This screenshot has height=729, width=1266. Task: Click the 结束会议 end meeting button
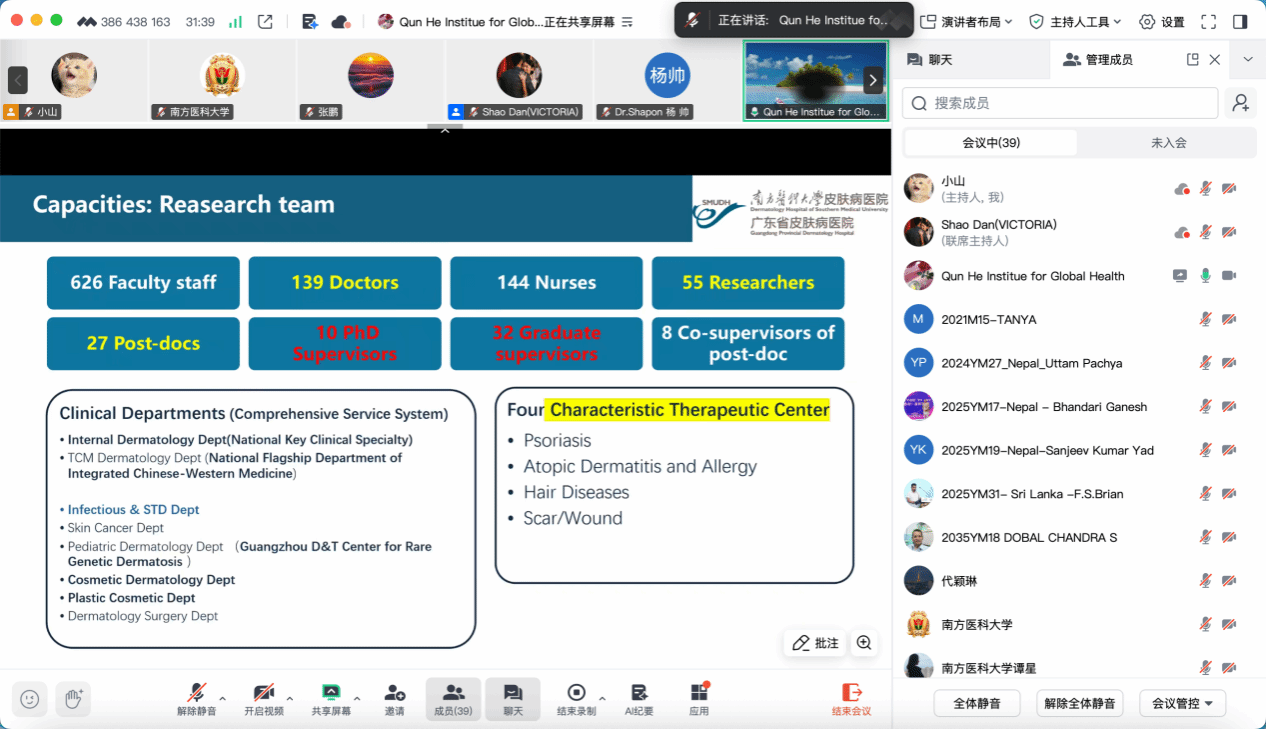point(852,698)
